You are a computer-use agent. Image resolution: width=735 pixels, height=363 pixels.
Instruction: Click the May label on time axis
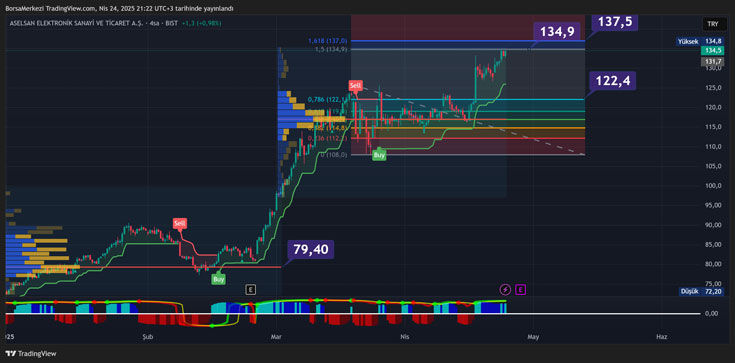[x=532, y=337]
